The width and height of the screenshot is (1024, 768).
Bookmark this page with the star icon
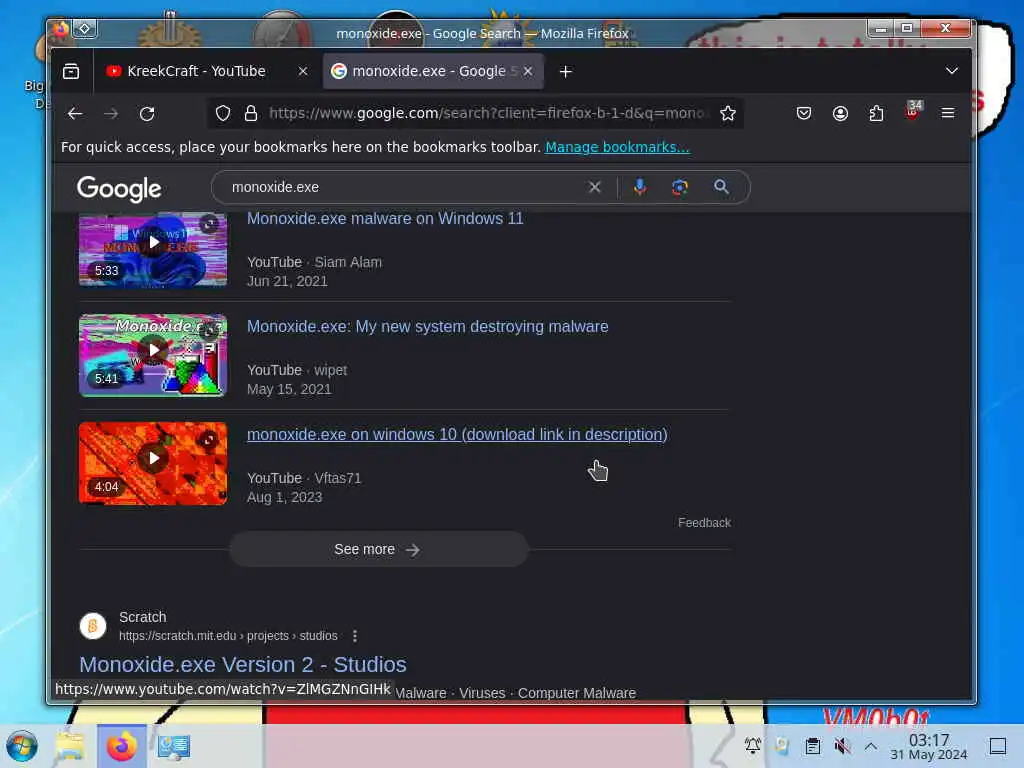728,114
